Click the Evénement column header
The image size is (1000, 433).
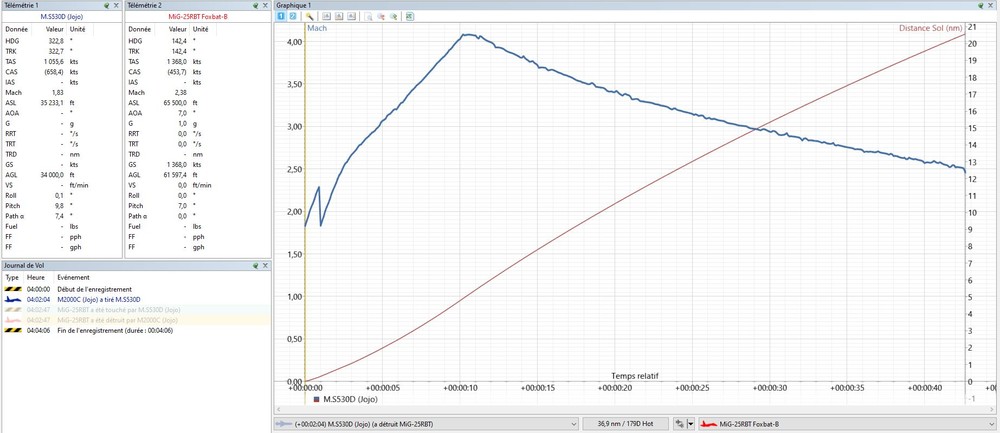click(x=73, y=278)
